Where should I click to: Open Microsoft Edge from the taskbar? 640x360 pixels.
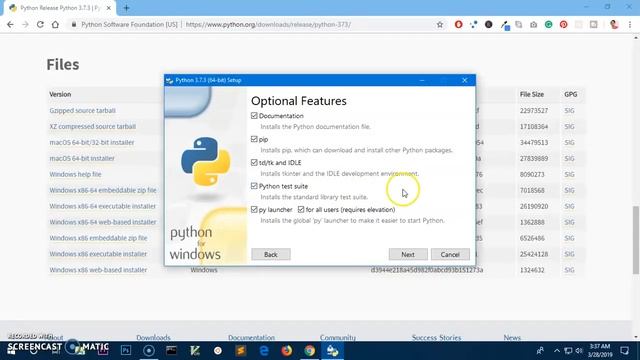pos(264,351)
